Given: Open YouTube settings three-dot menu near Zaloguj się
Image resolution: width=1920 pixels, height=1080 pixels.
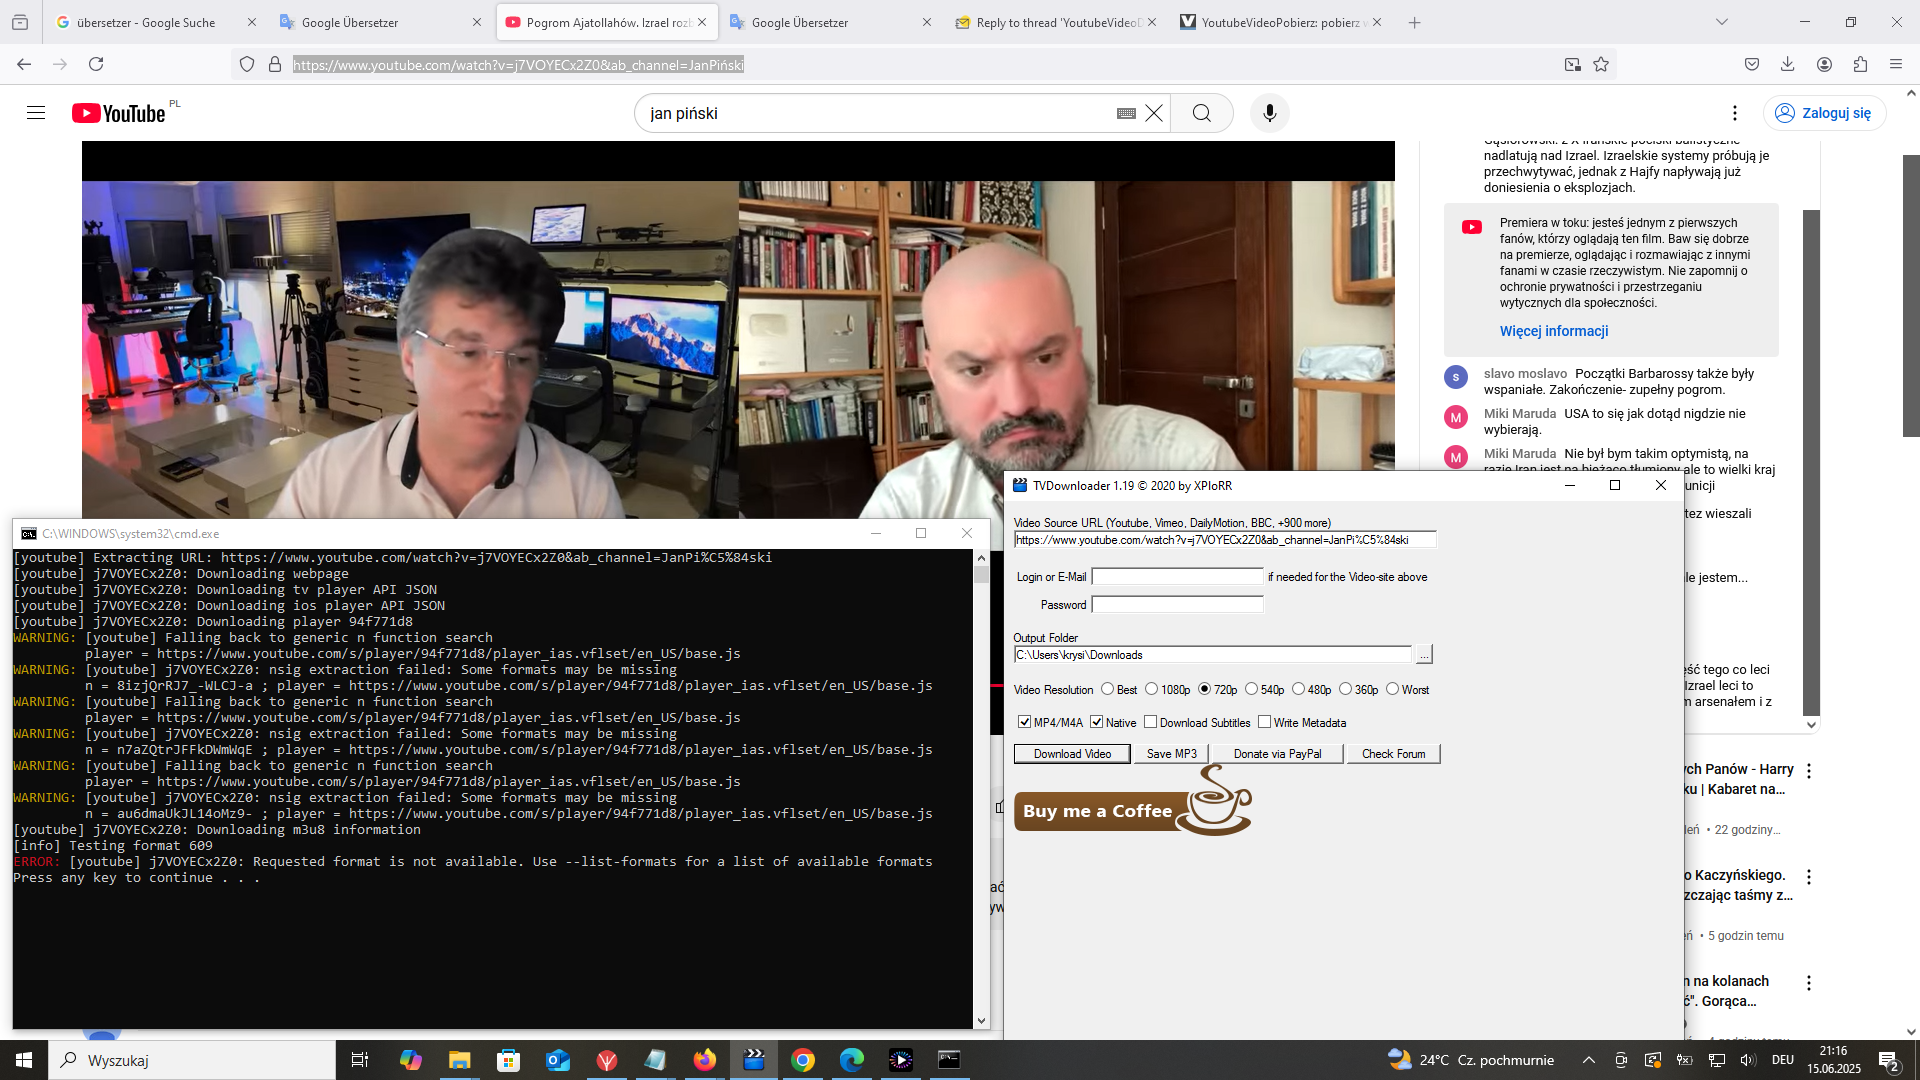Looking at the screenshot, I should coord(1735,113).
